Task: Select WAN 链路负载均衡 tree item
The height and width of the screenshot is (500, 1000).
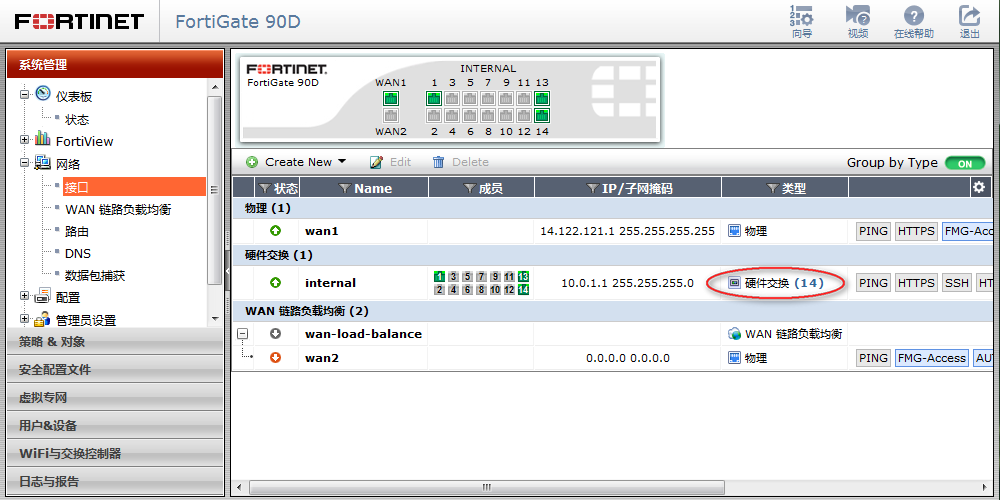Action: [x=118, y=209]
